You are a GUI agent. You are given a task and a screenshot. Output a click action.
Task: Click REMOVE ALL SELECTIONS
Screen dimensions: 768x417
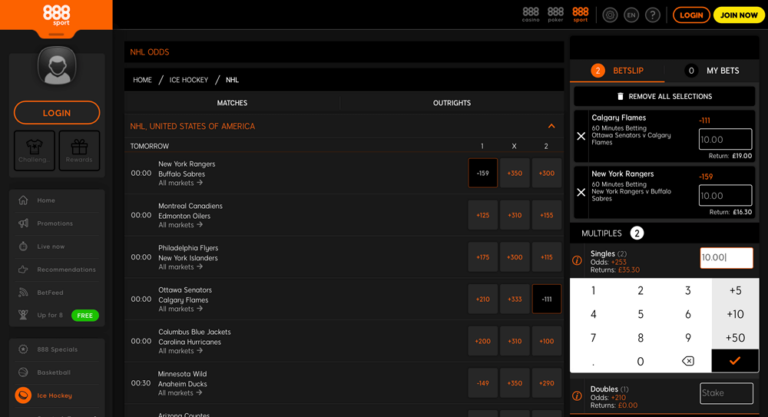(x=665, y=97)
